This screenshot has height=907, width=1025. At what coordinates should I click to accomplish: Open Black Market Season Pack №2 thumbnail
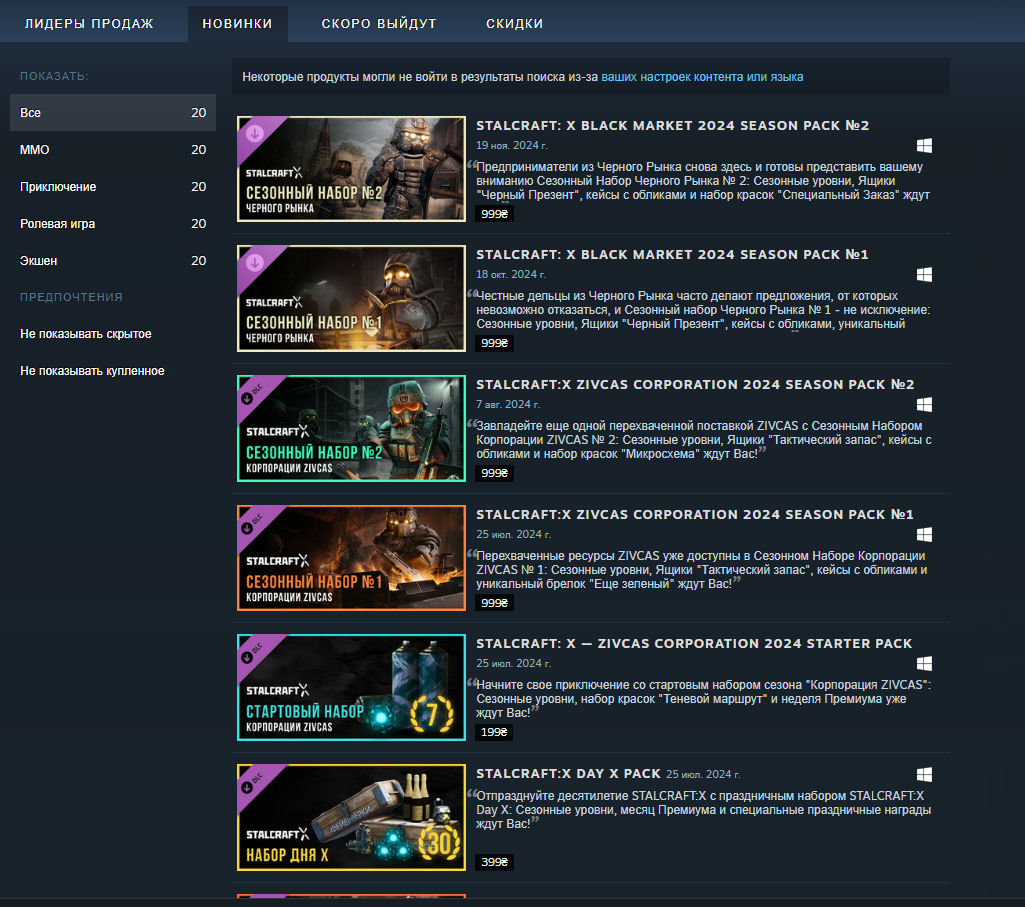(x=352, y=169)
